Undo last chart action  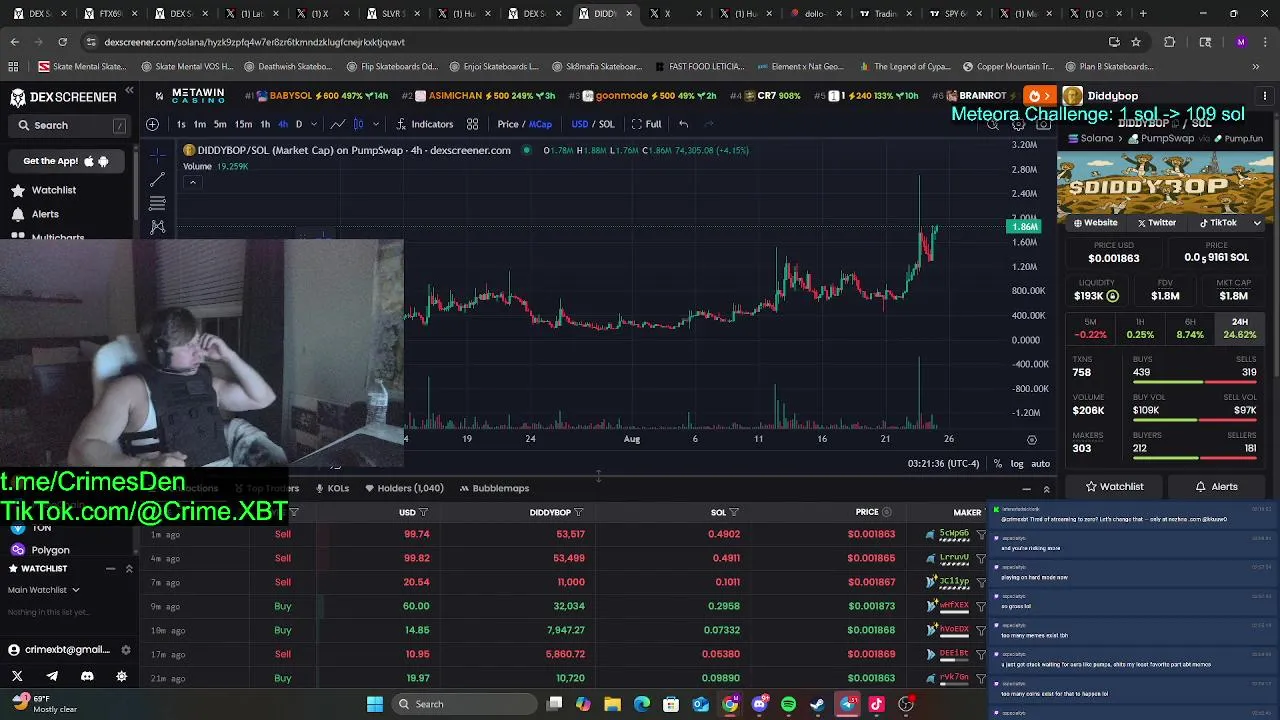683,124
